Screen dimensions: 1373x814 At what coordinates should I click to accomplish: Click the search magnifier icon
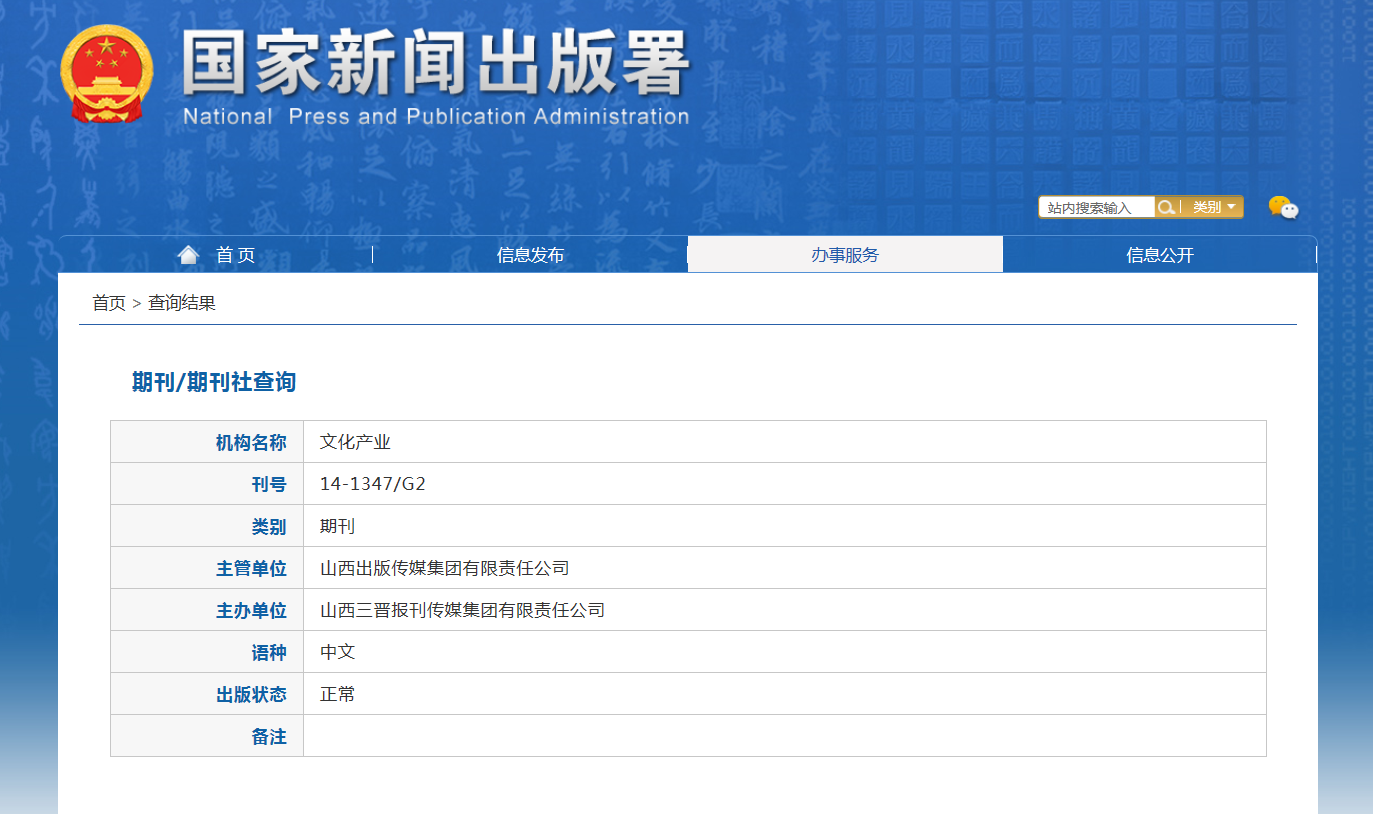pyautogui.click(x=1165, y=207)
